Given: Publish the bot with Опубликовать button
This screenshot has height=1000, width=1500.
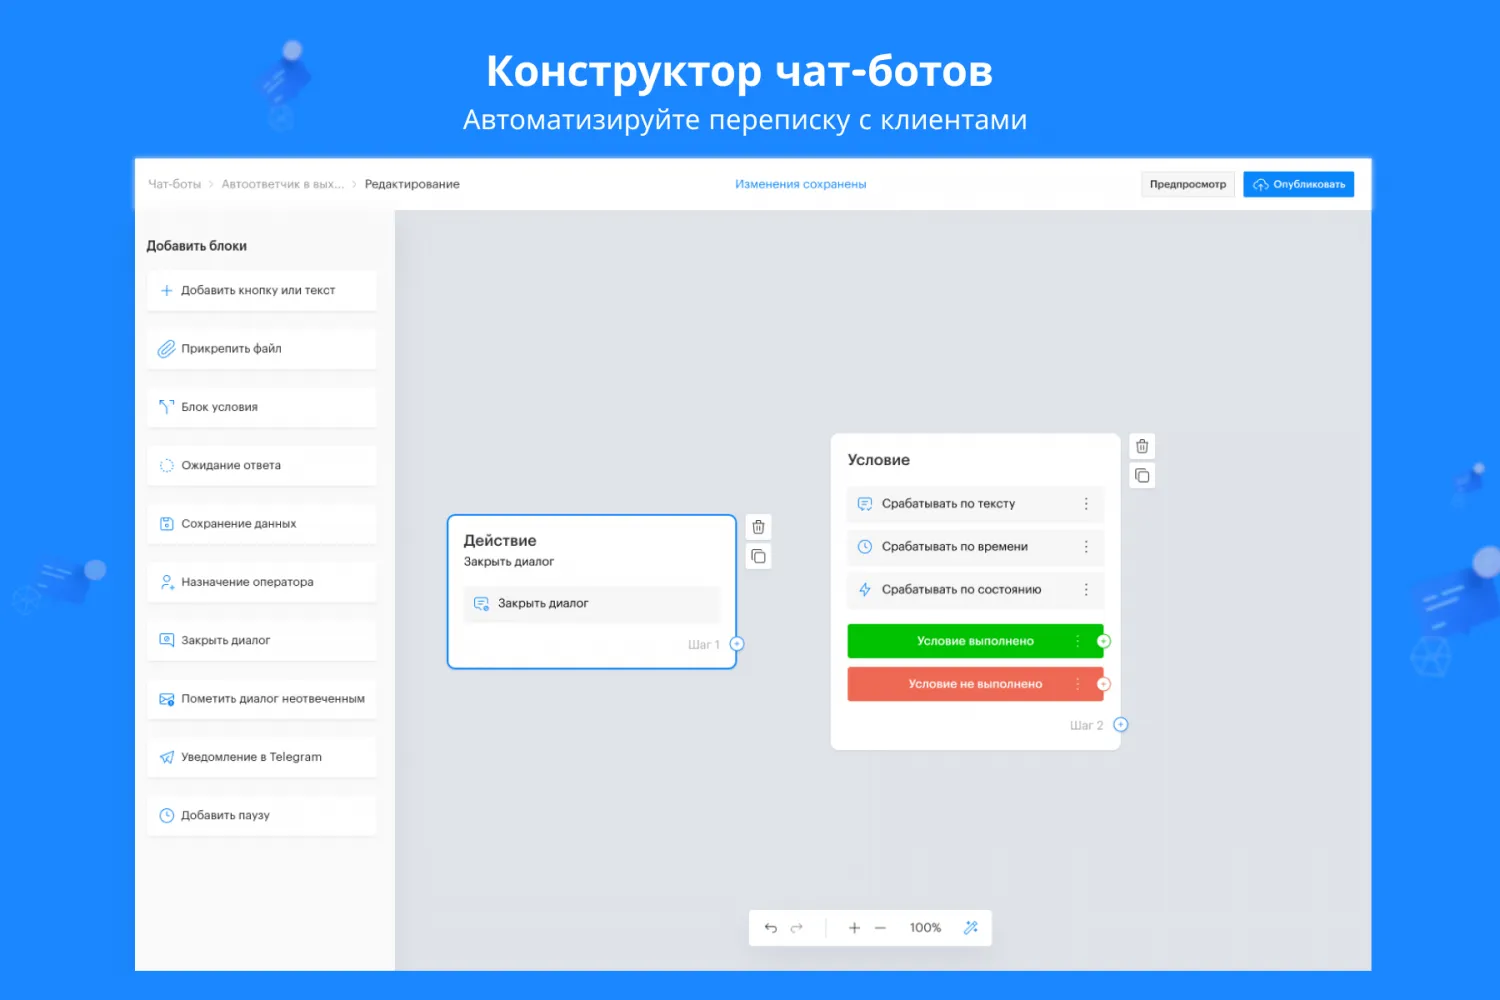Looking at the screenshot, I should [x=1298, y=184].
